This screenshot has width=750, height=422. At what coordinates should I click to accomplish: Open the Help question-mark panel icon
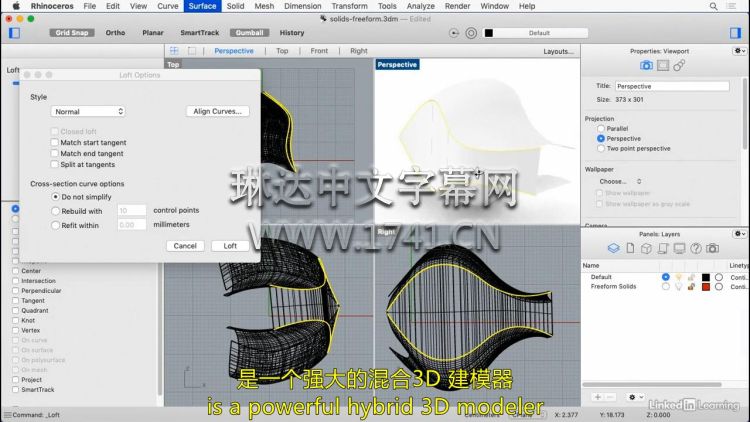point(696,248)
